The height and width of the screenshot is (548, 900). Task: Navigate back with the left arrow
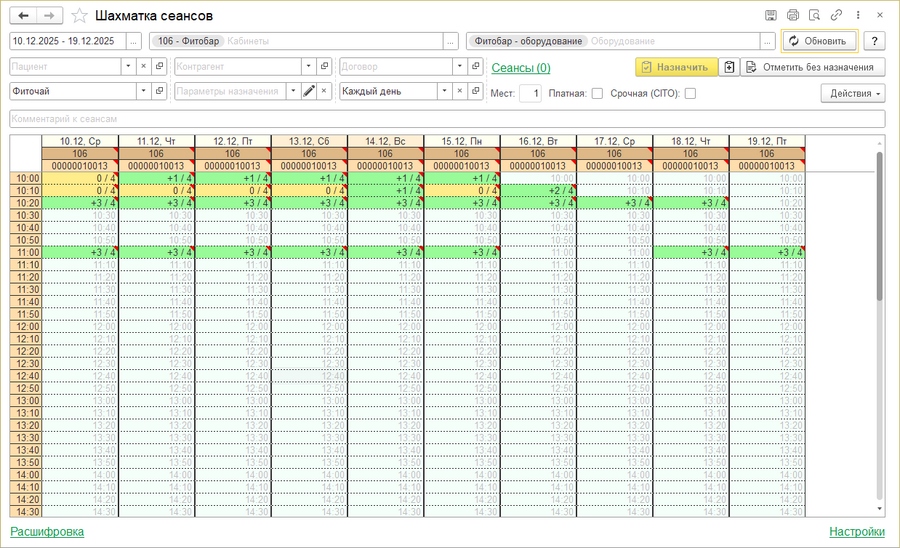[23, 16]
